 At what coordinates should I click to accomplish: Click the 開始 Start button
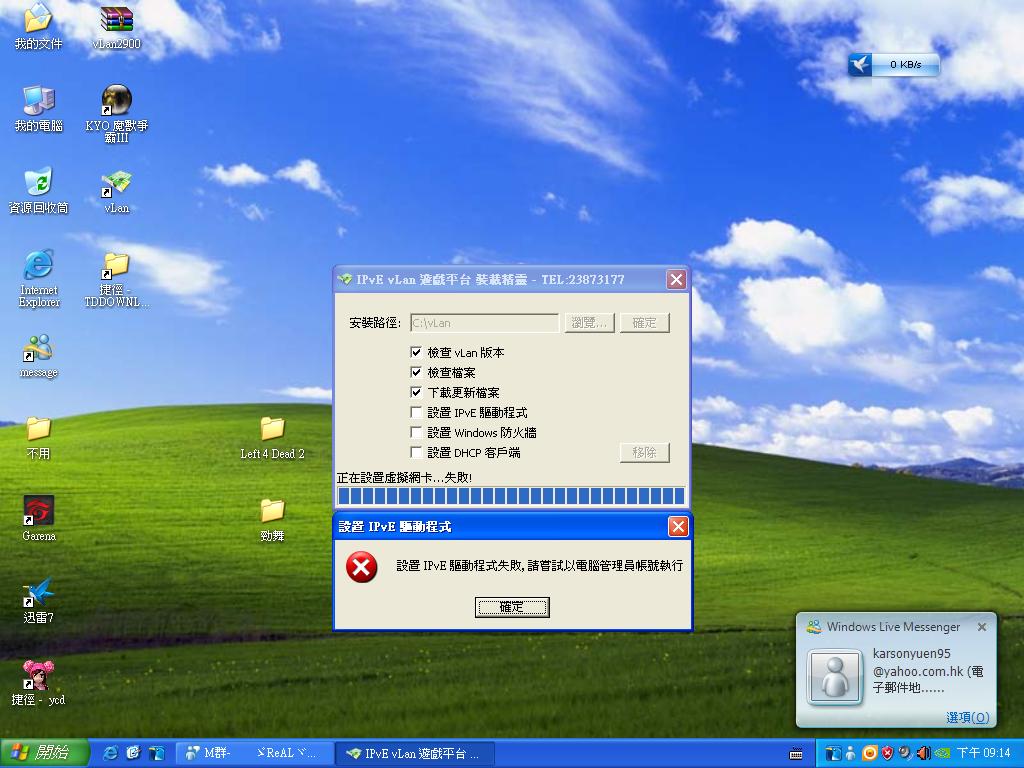click(44, 753)
